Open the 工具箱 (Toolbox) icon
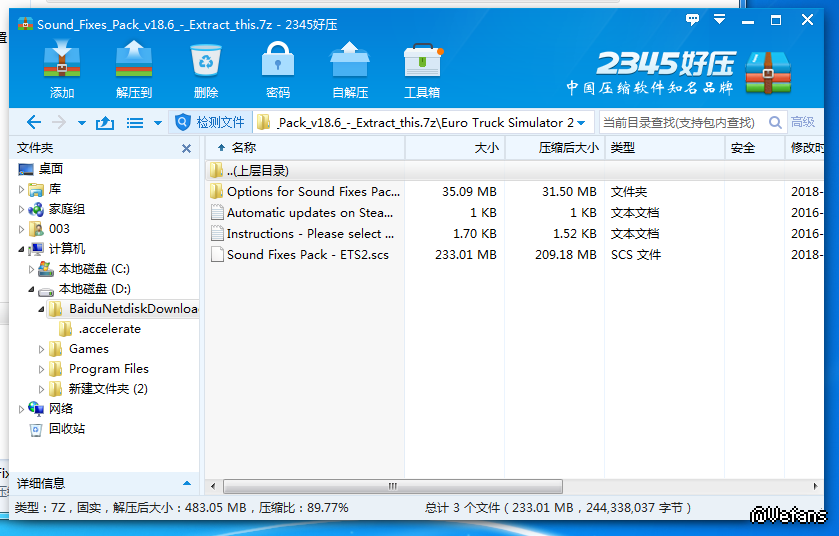 point(422,70)
